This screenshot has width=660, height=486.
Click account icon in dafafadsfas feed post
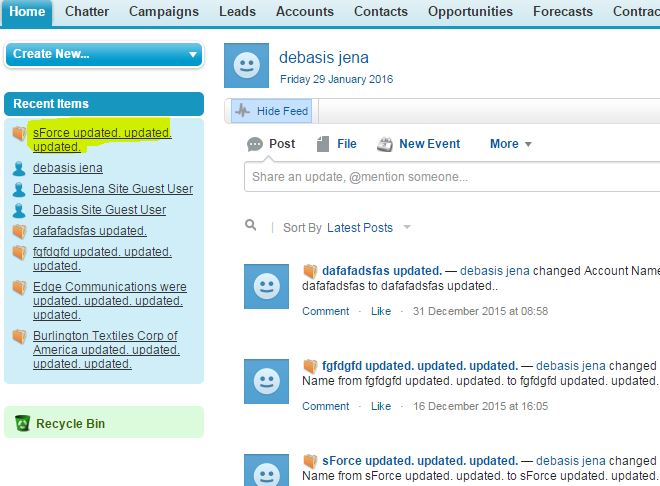(310, 271)
